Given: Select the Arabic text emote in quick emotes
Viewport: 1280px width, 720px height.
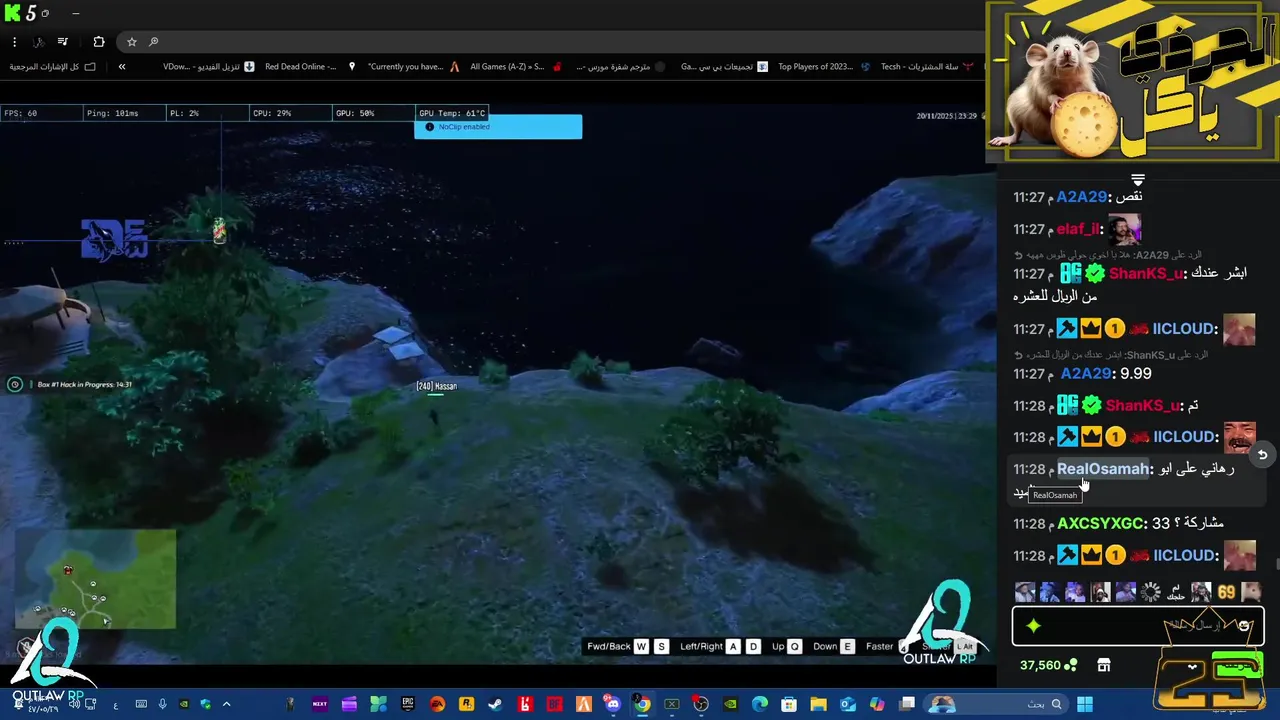Looking at the screenshot, I should coord(1176,592).
